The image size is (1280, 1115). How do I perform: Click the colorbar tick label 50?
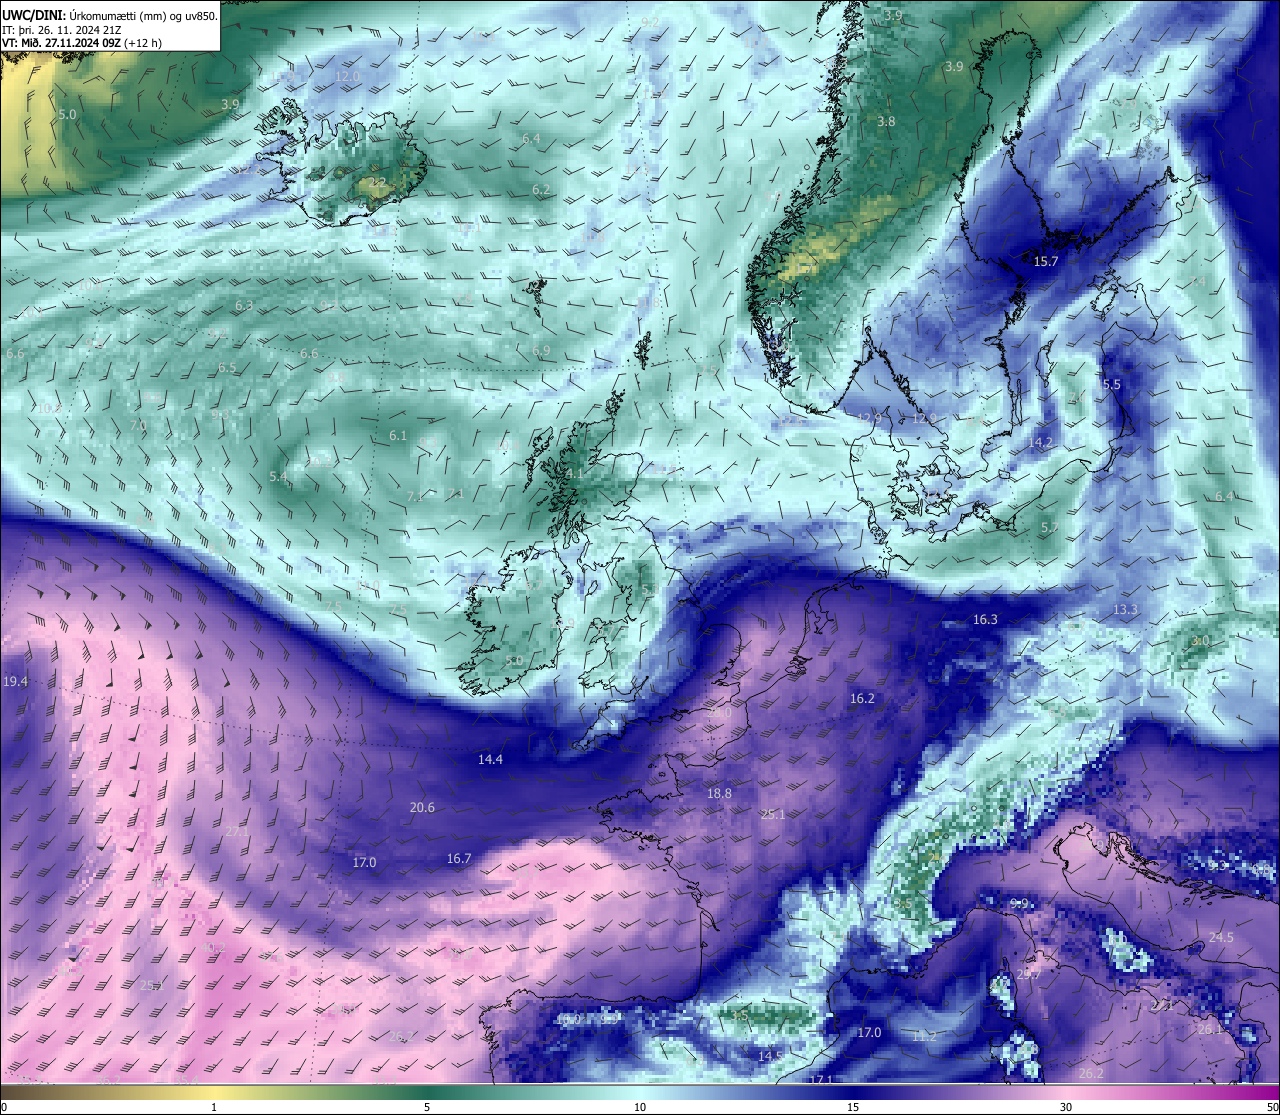tap(1272, 1107)
